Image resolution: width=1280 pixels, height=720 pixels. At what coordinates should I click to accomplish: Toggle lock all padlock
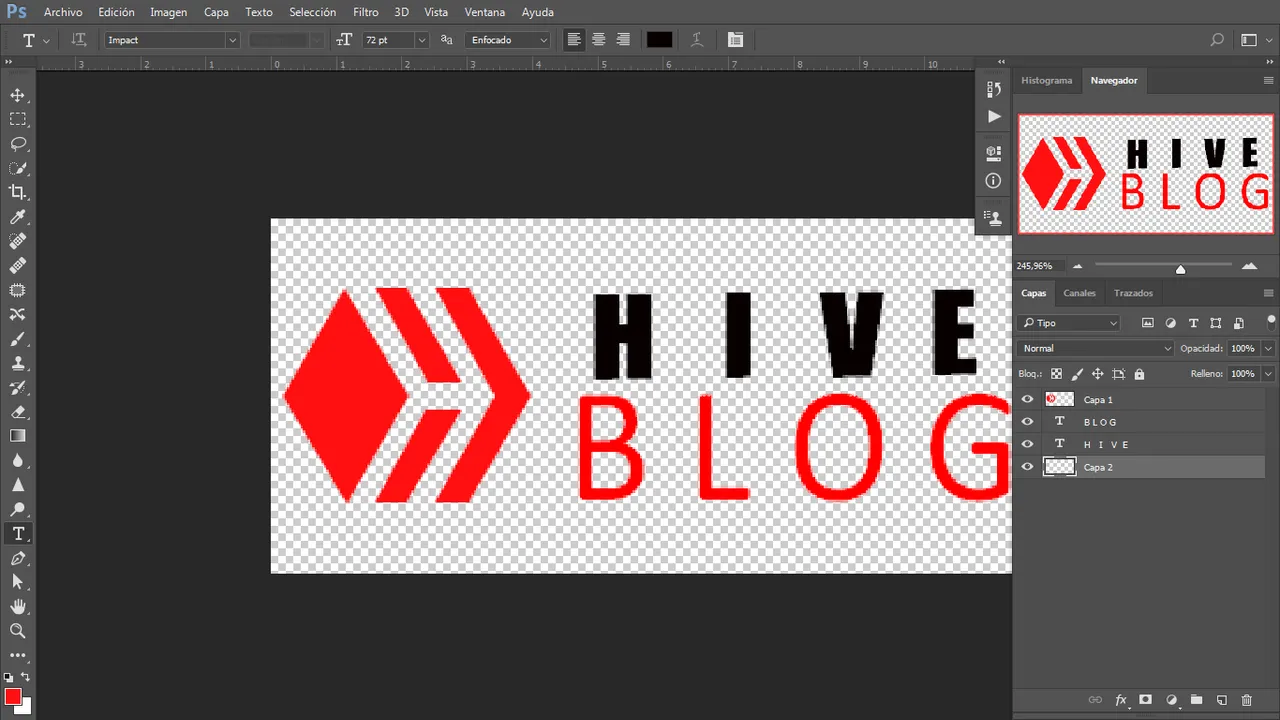pyautogui.click(x=1139, y=374)
